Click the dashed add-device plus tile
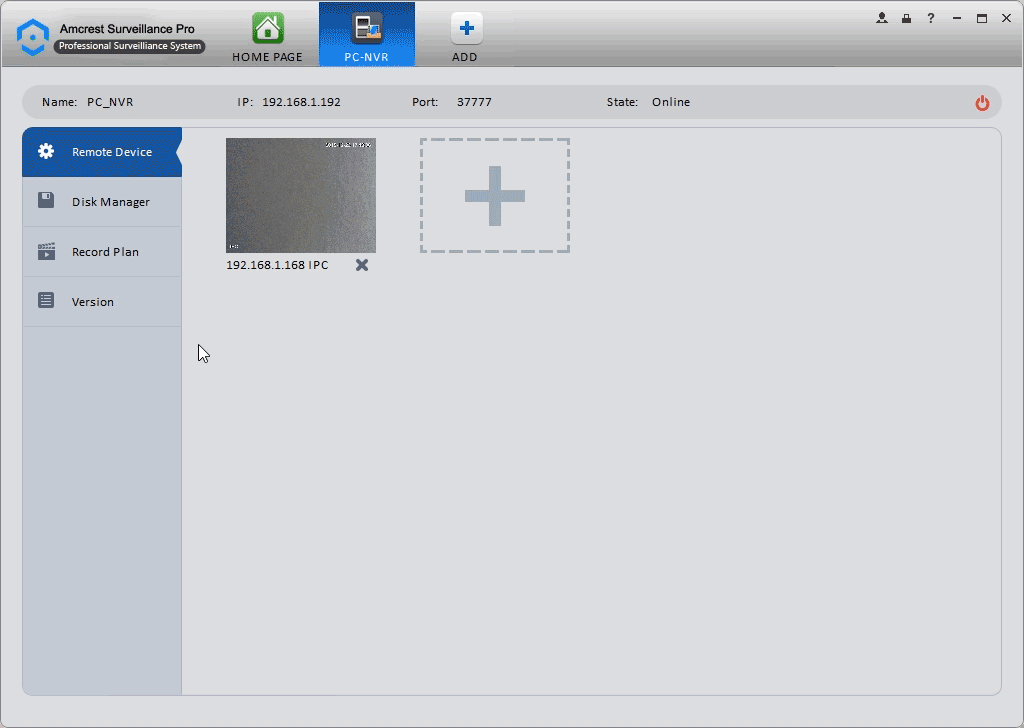This screenshot has height=728, width=1024. point(495,195)
